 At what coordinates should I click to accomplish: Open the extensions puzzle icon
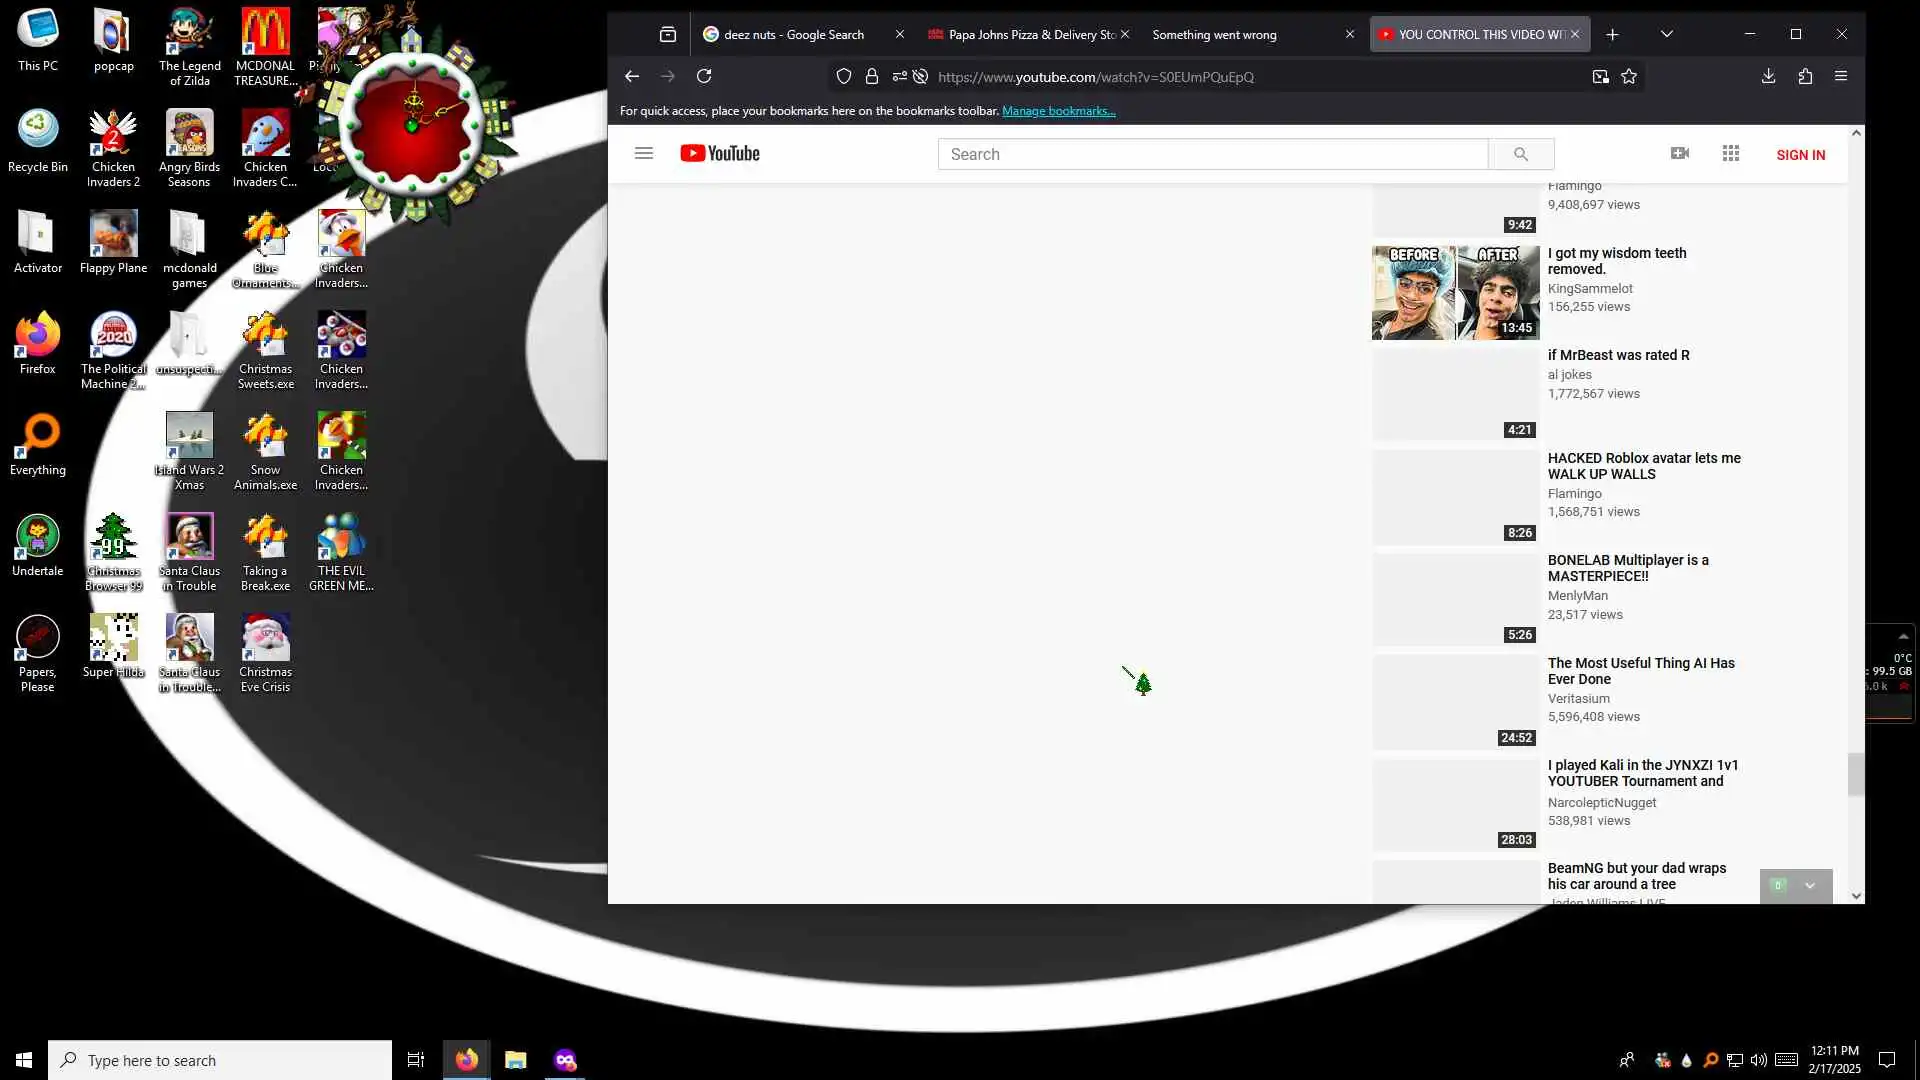click(x=1805, y=76)
